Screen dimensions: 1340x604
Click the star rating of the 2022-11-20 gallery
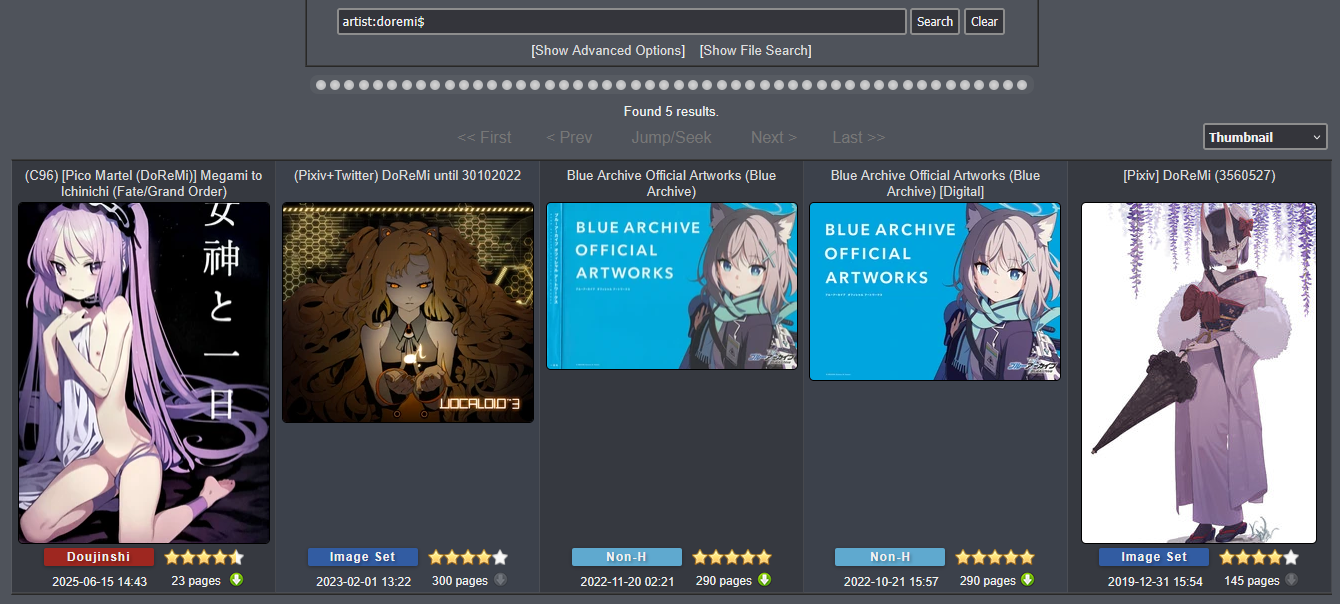pyautogui.click(x=732, y=557)
